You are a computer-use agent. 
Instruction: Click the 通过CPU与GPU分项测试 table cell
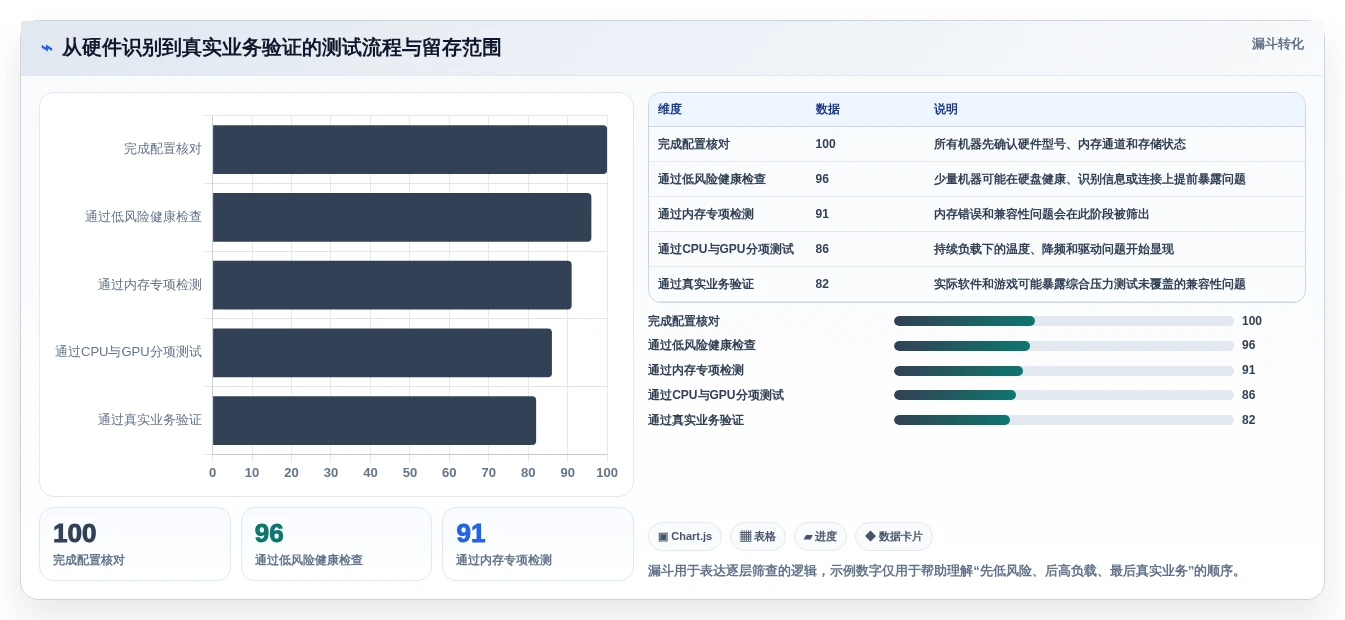[x=726, y=249]
